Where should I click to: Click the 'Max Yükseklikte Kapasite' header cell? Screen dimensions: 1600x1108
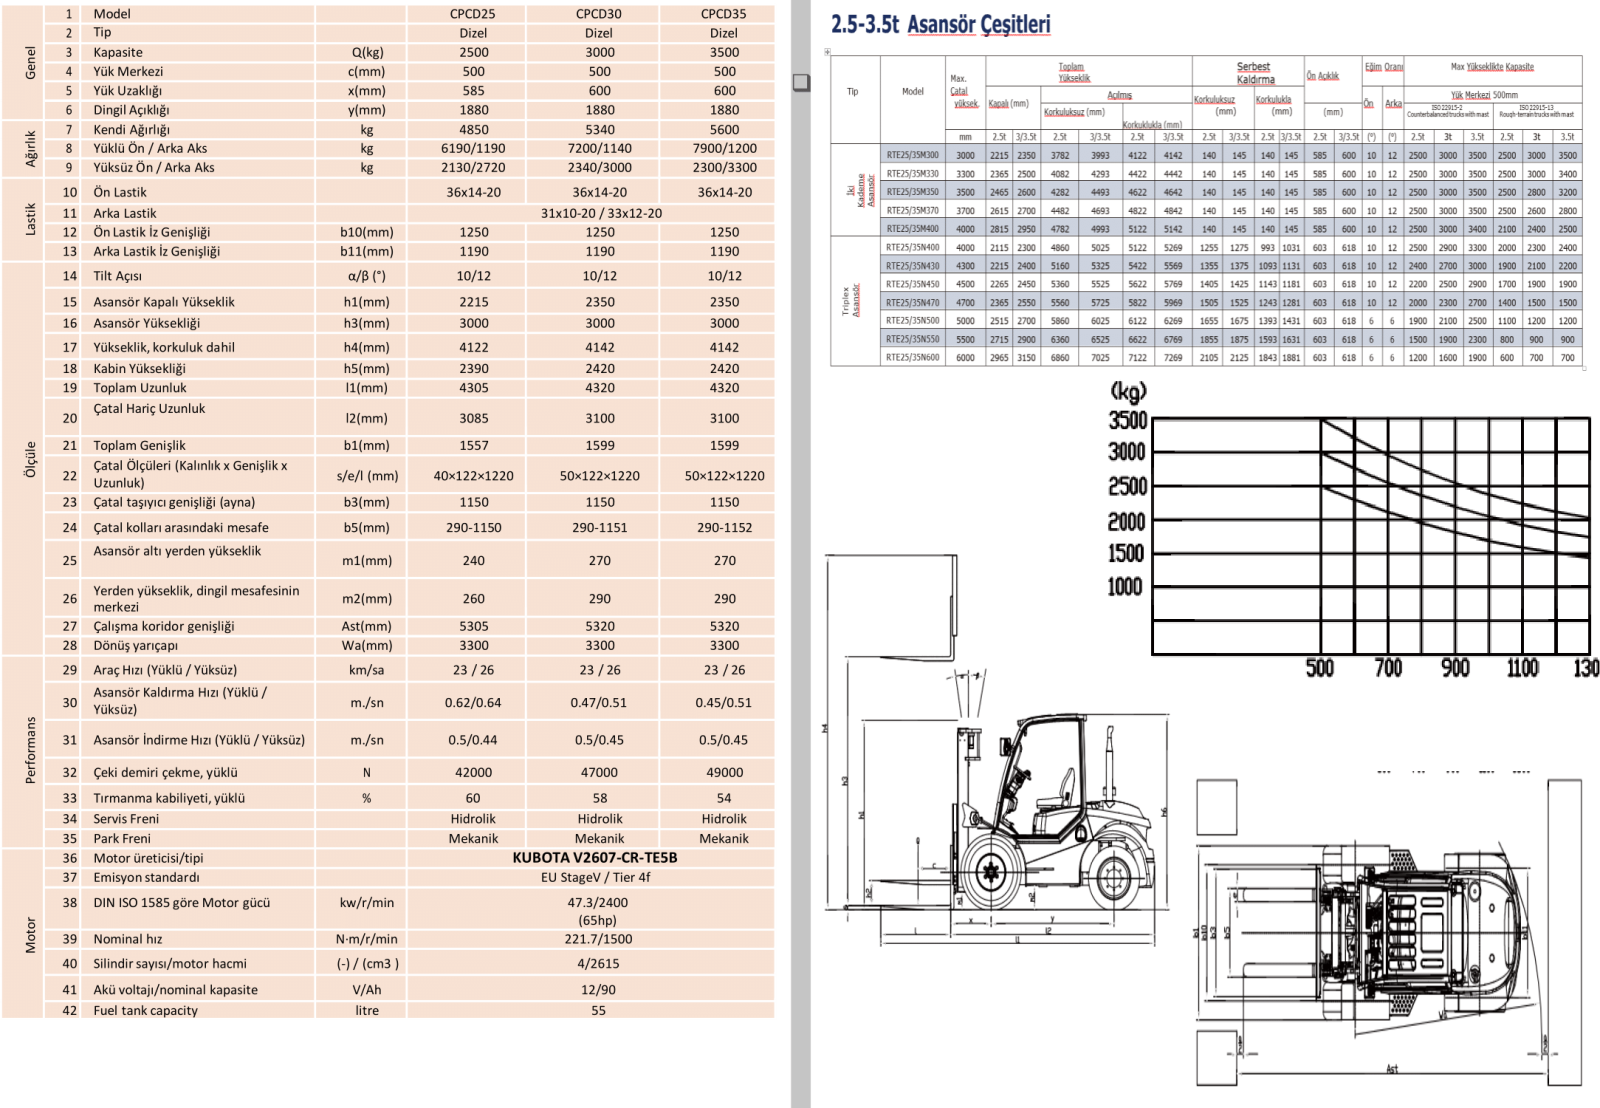[1491, 67]
